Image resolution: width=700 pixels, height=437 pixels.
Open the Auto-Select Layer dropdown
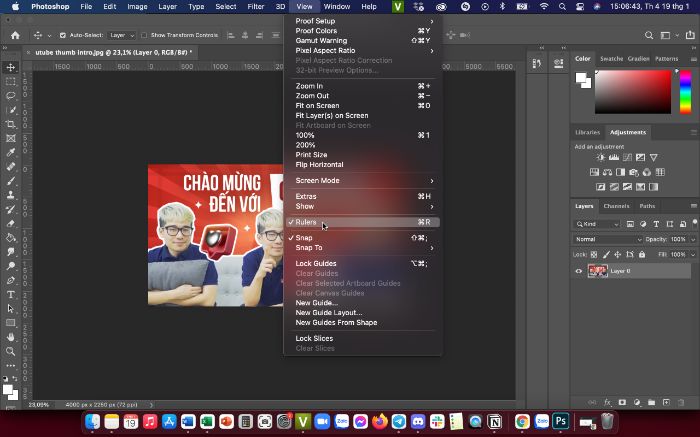point(122,35)
